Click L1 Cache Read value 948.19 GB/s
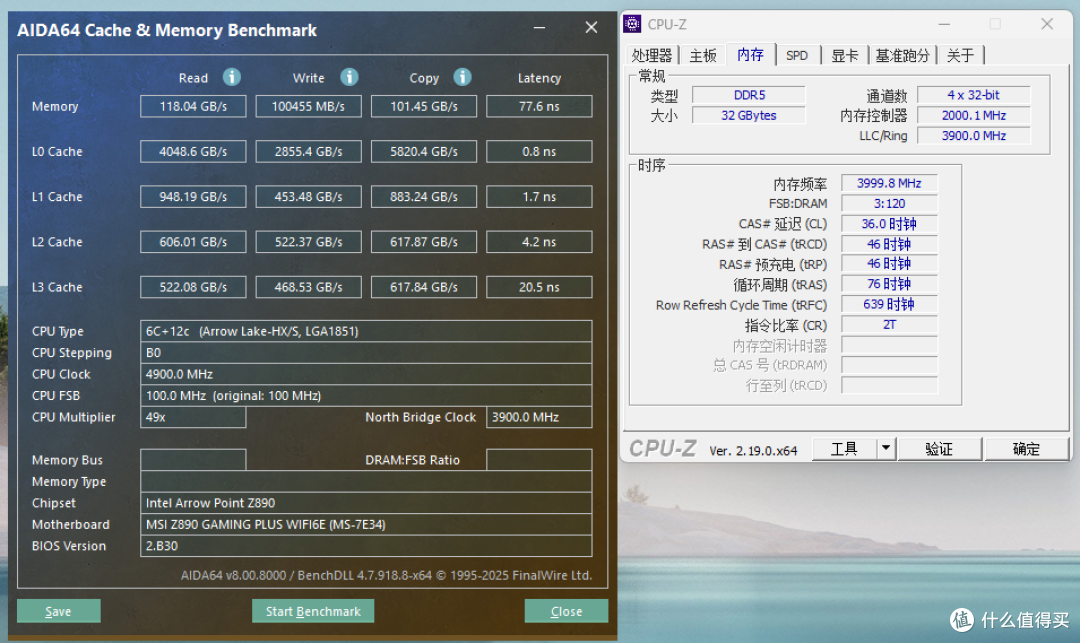 [x=193, y=197]
